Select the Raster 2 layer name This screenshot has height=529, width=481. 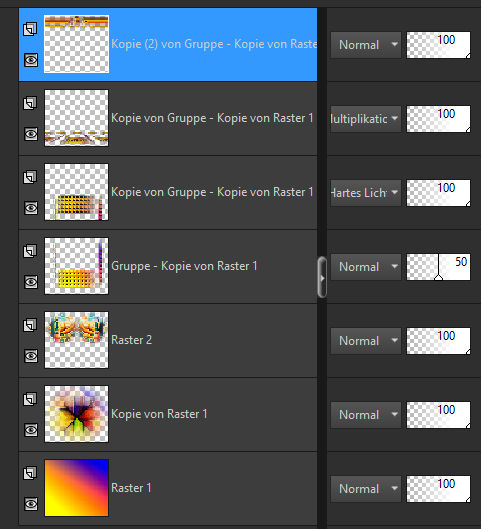(132, 340)
